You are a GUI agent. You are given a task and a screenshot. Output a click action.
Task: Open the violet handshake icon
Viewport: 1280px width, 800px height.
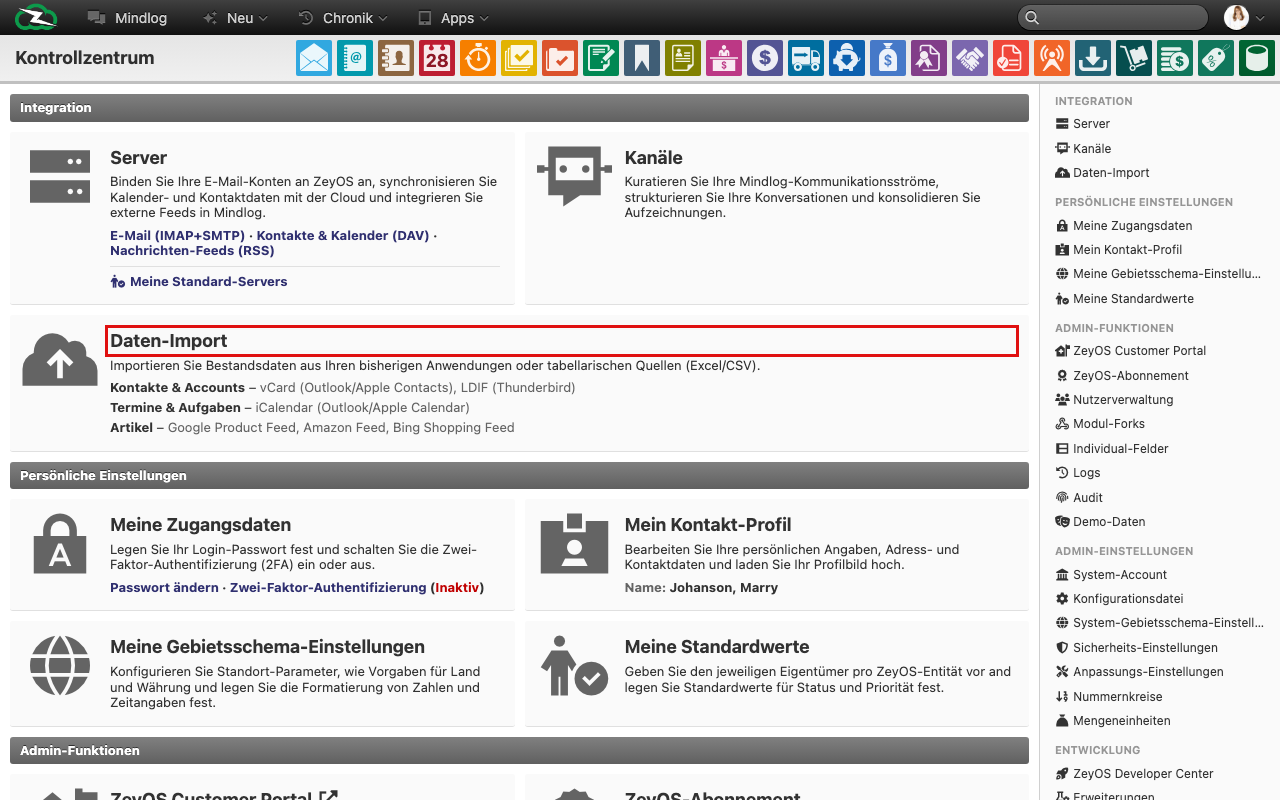tap(970, 58)
